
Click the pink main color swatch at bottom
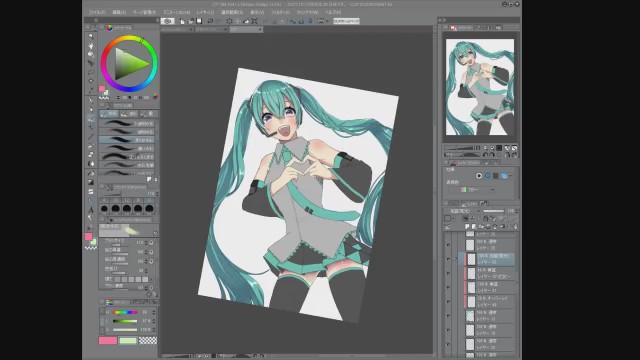[x=108, y=340]
